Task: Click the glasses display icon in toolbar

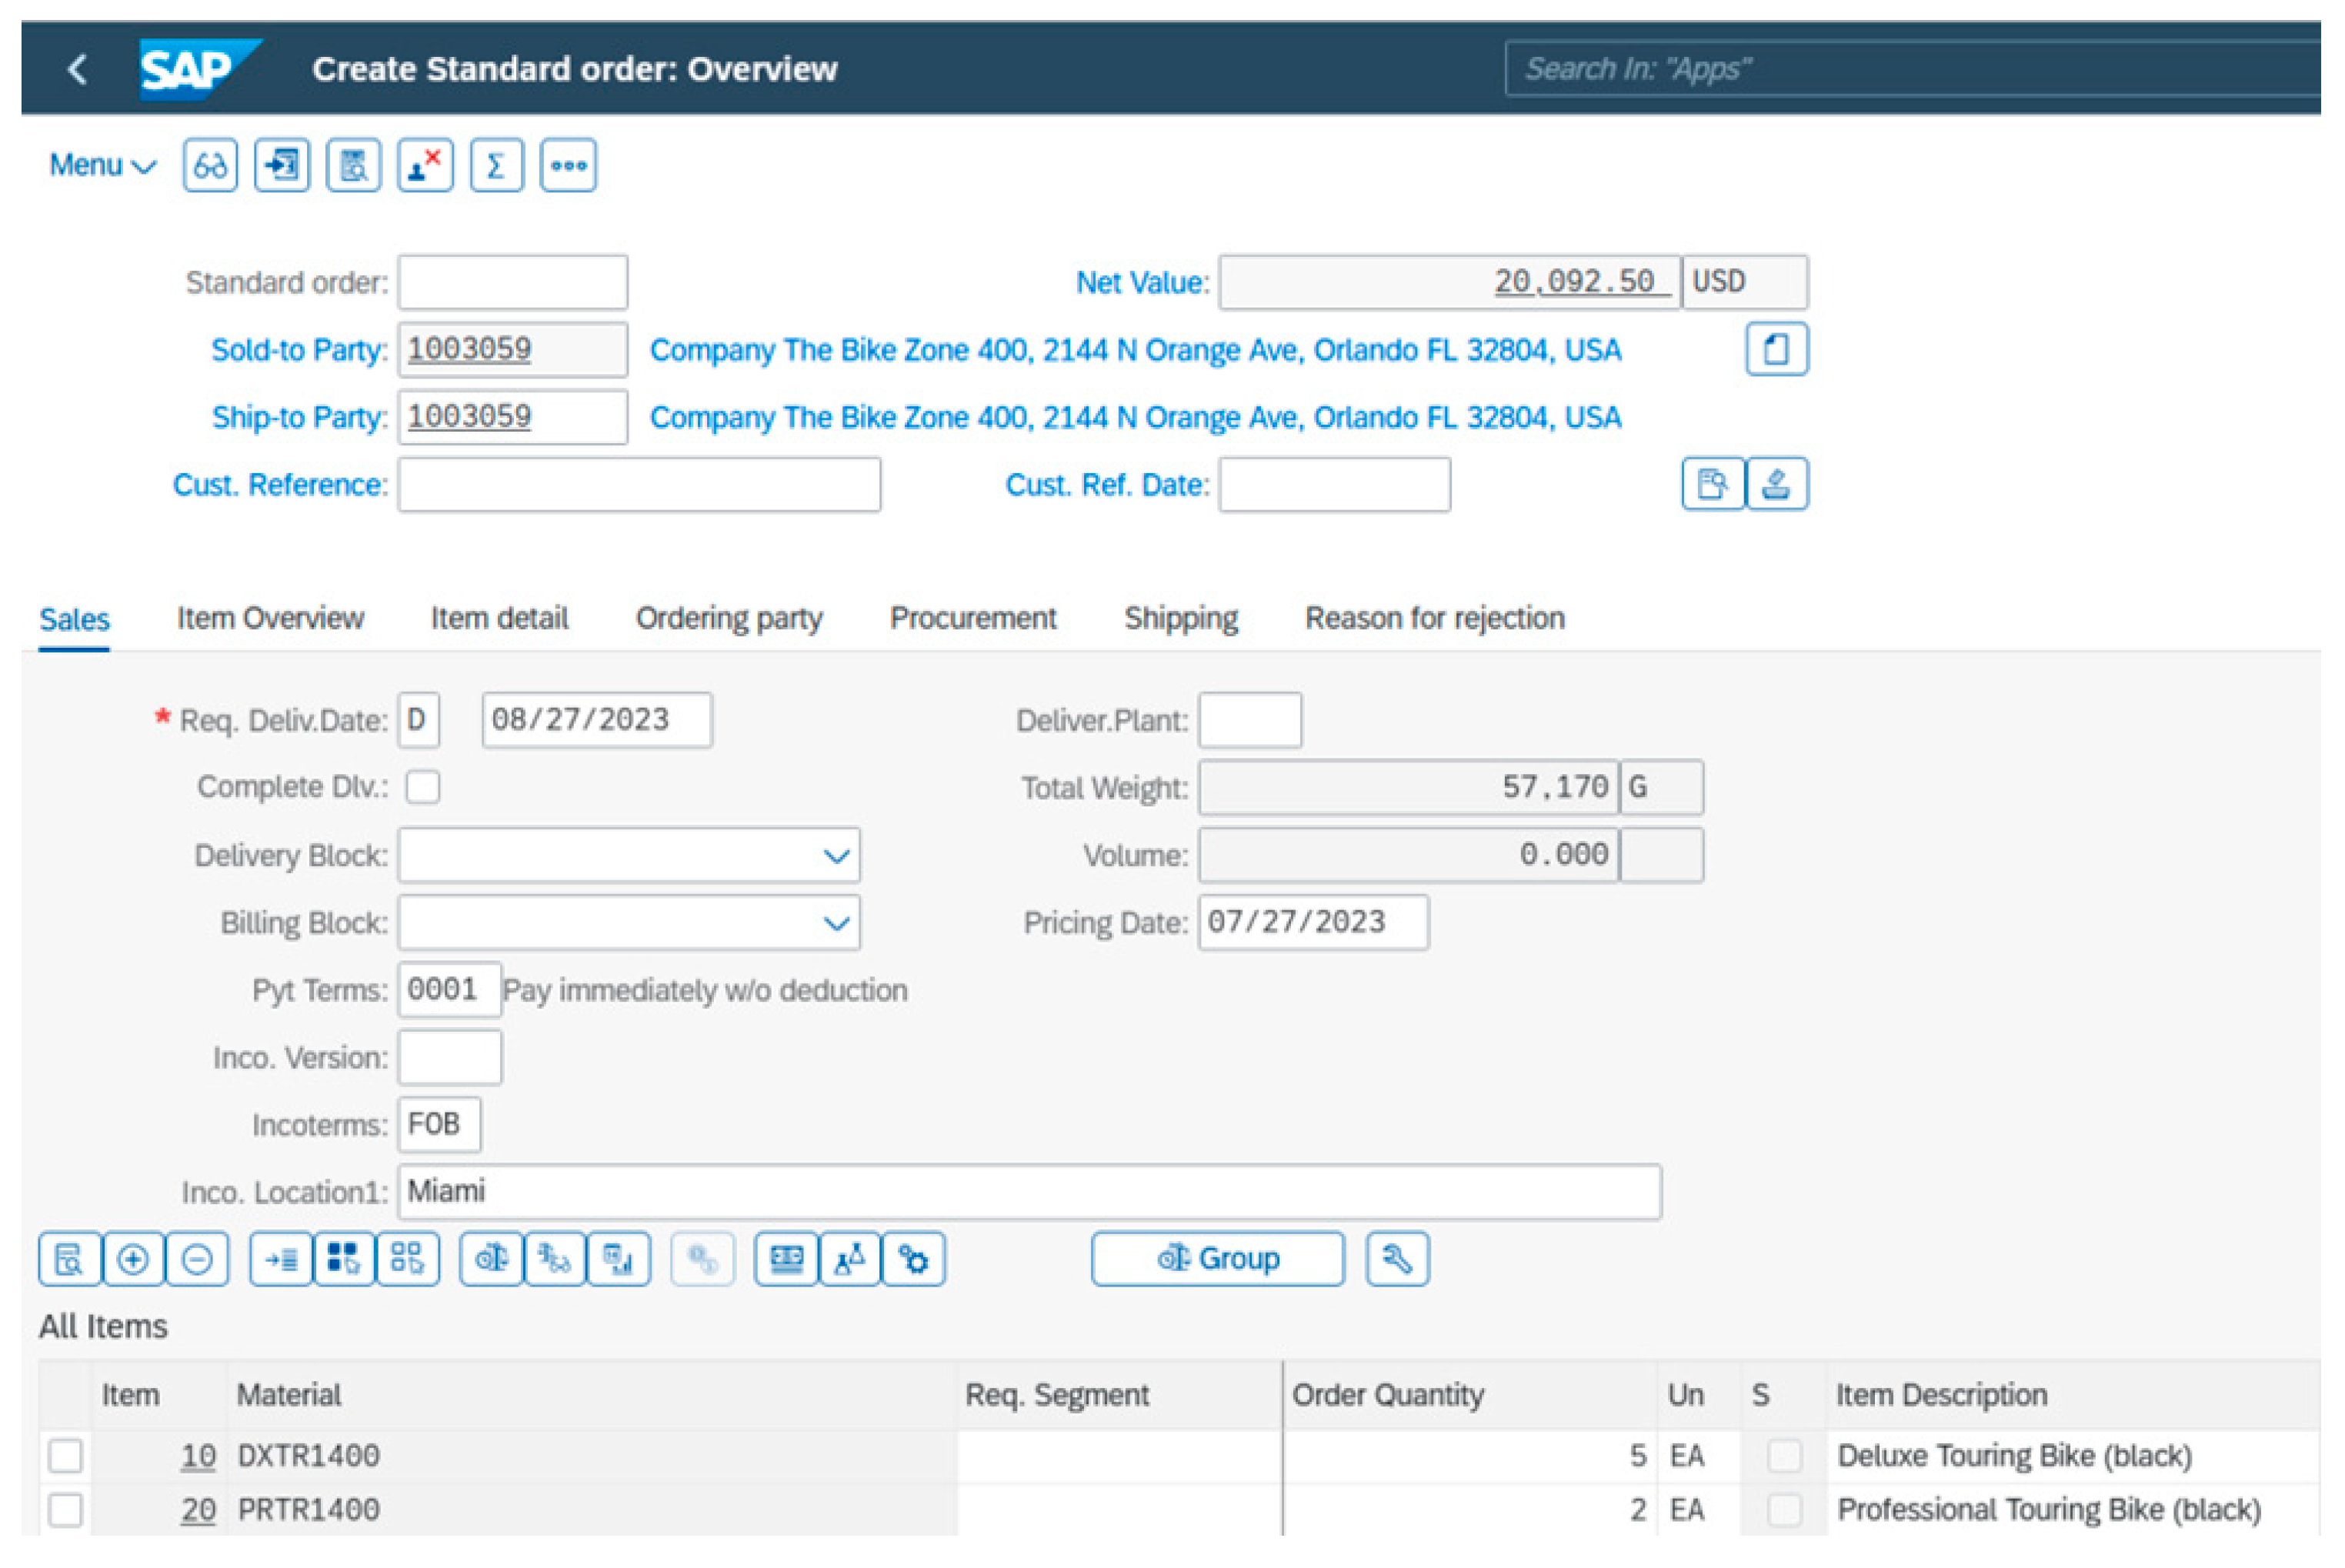Action: [x=210, y=165]
